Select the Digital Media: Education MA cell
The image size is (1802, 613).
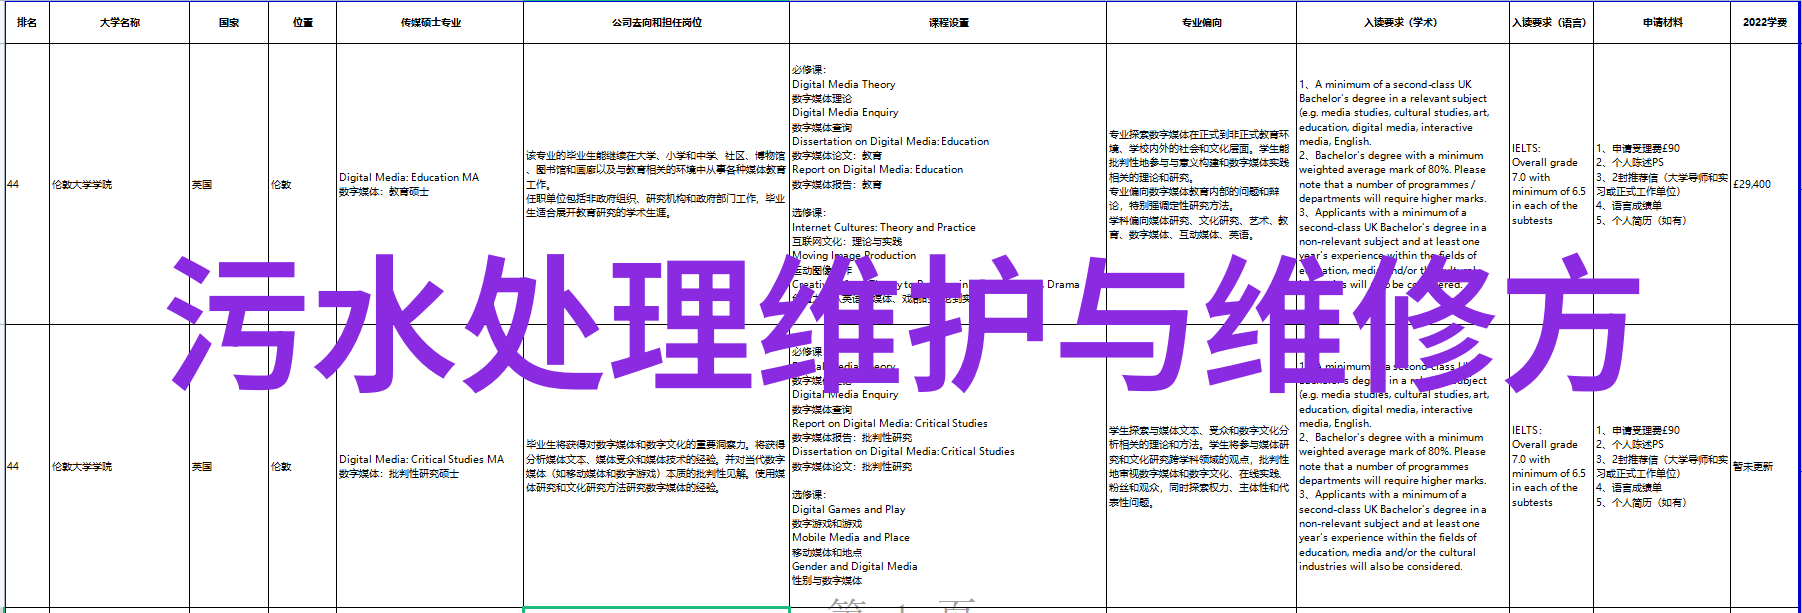(430, 184)
